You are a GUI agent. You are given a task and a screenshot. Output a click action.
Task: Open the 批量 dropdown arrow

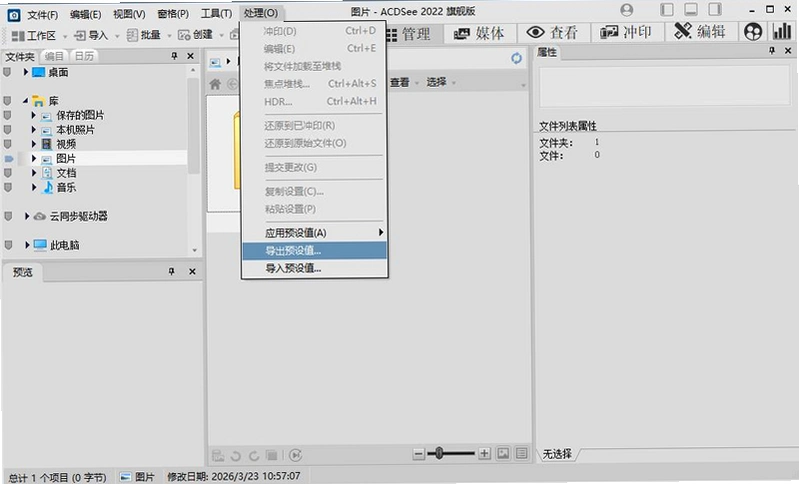click(169, 36)
